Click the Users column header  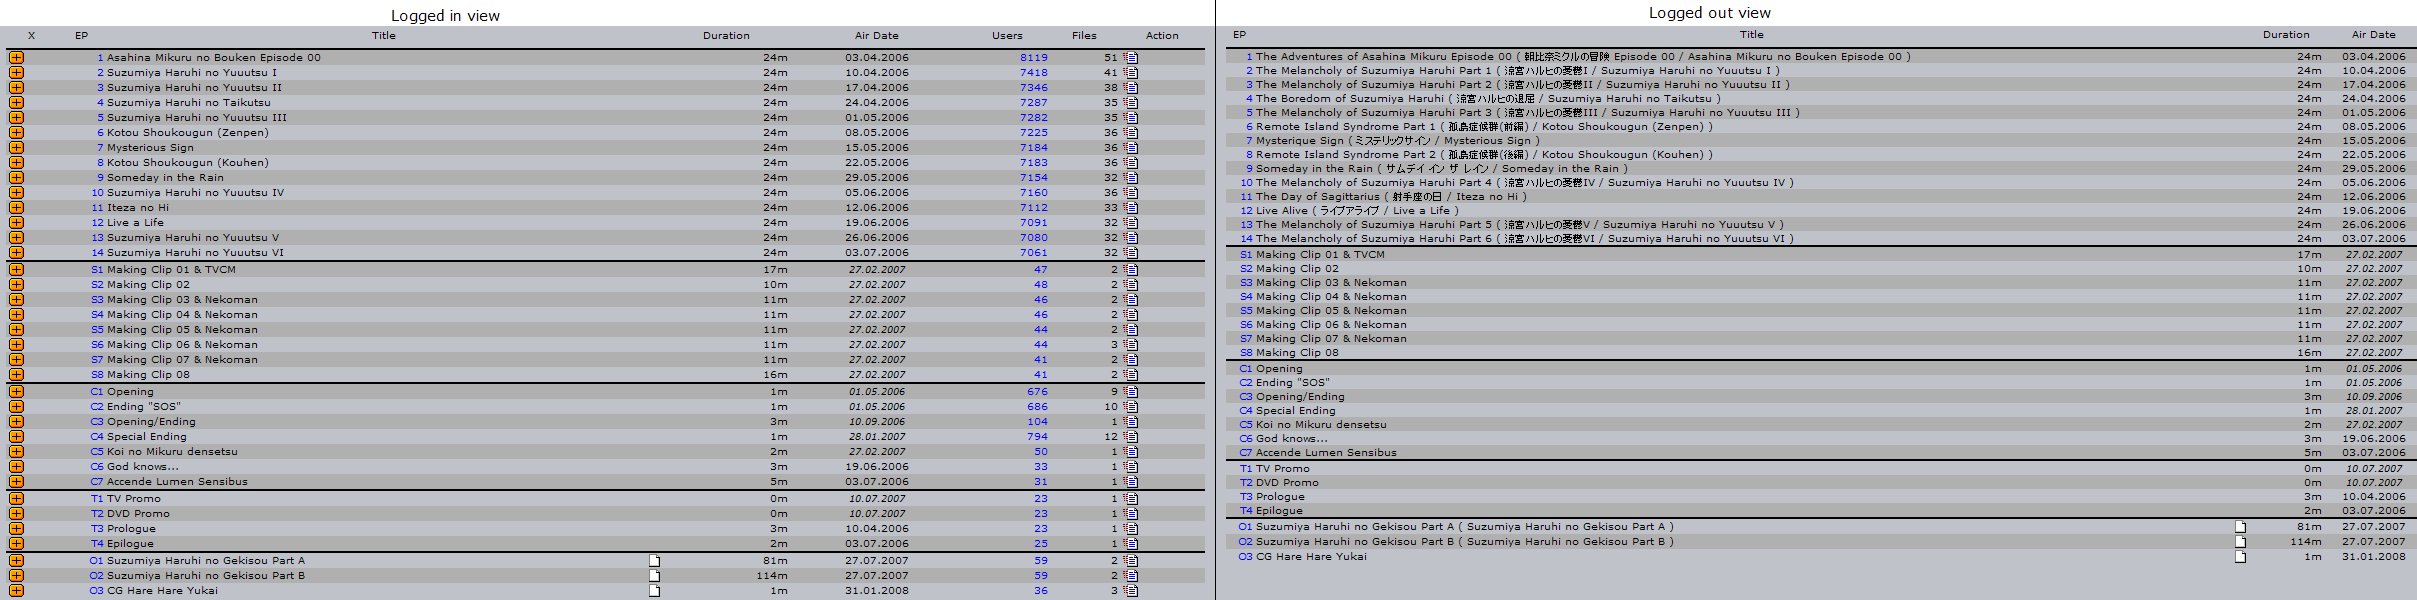pyautogui.click(x=1007, y=36)
